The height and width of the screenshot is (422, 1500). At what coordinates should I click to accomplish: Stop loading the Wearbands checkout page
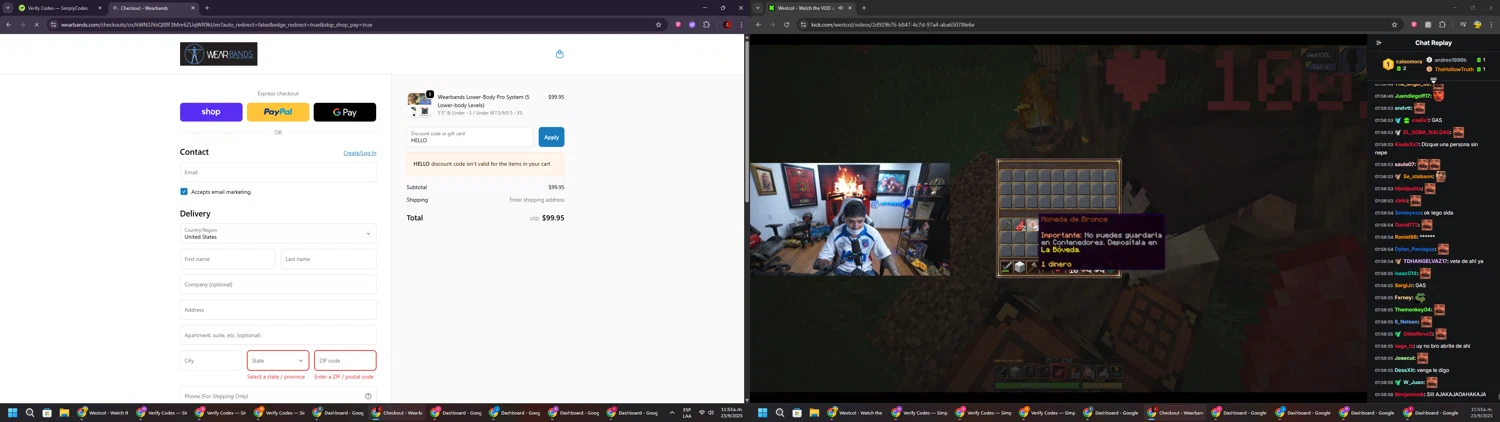tap(36, 24)
